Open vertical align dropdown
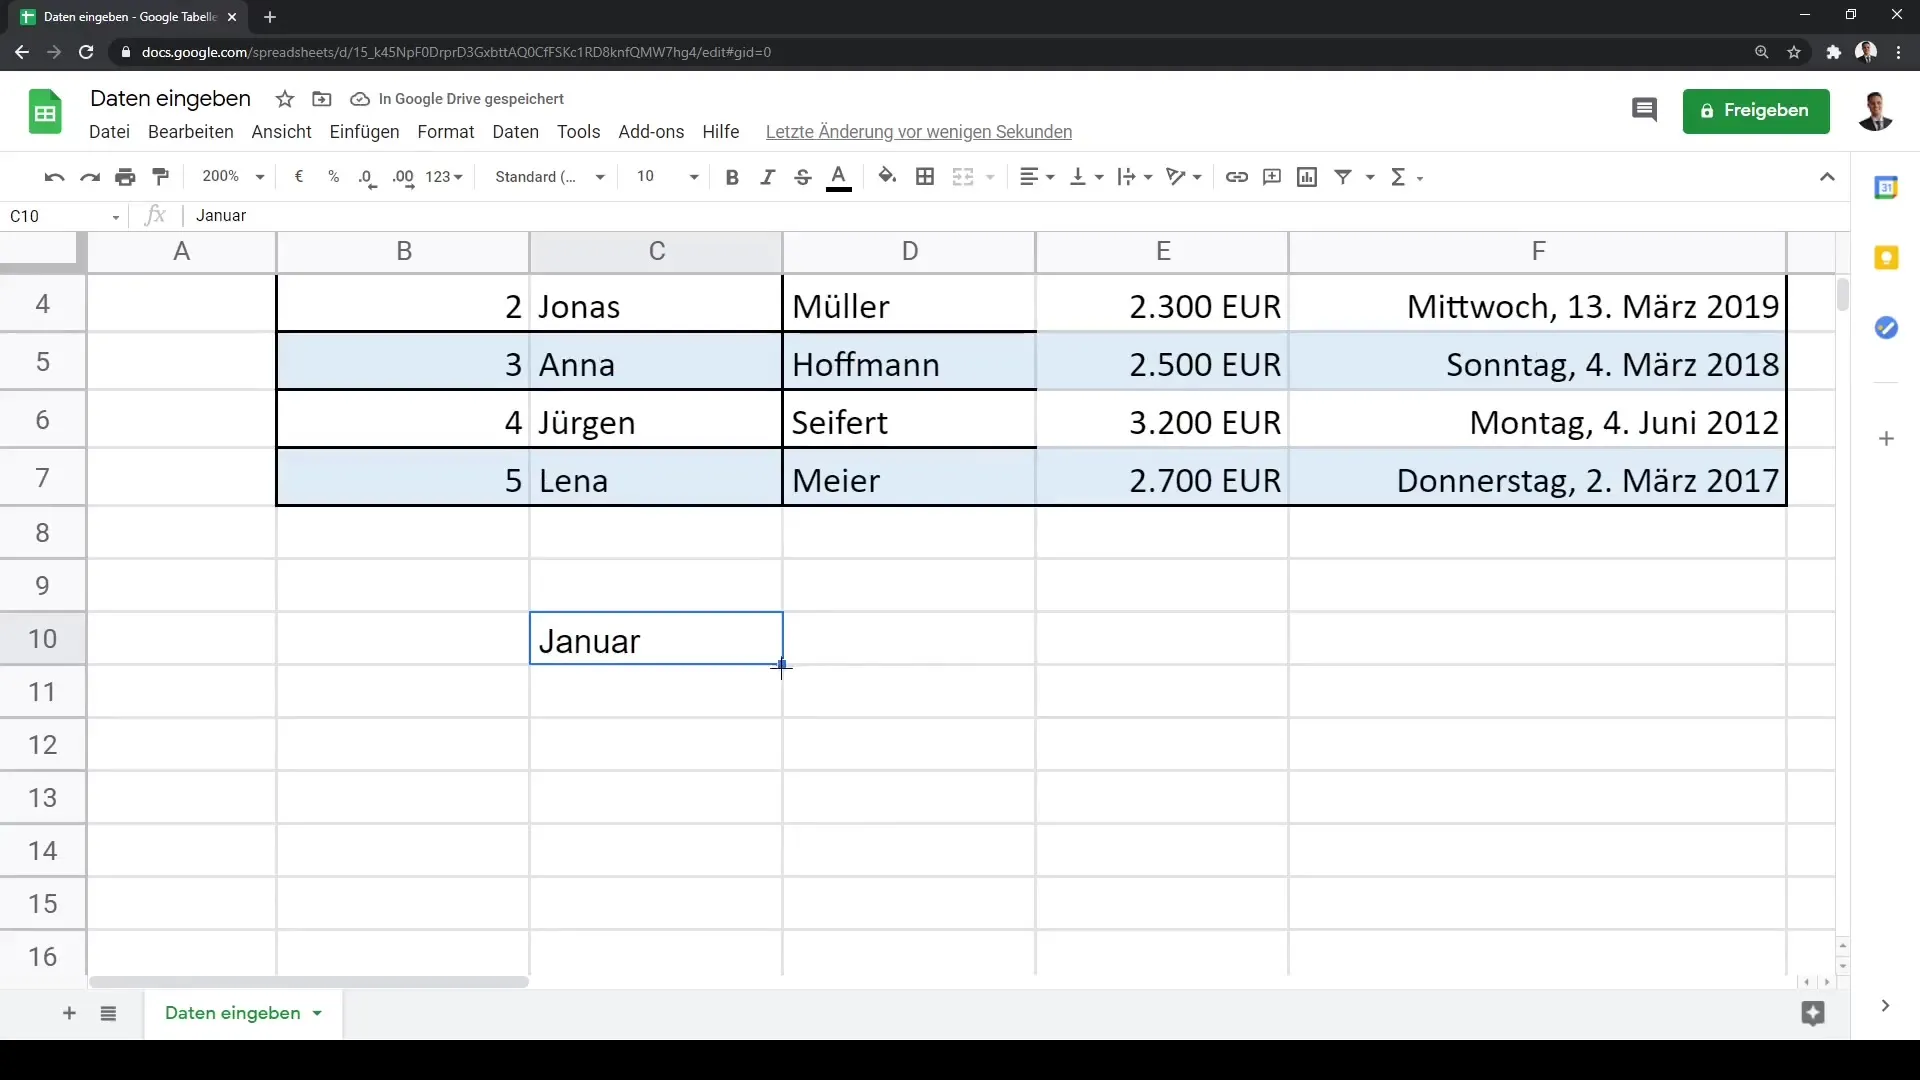Screen dimensions: 1920x1080 pyautogui.click(x=1086, y=177)
